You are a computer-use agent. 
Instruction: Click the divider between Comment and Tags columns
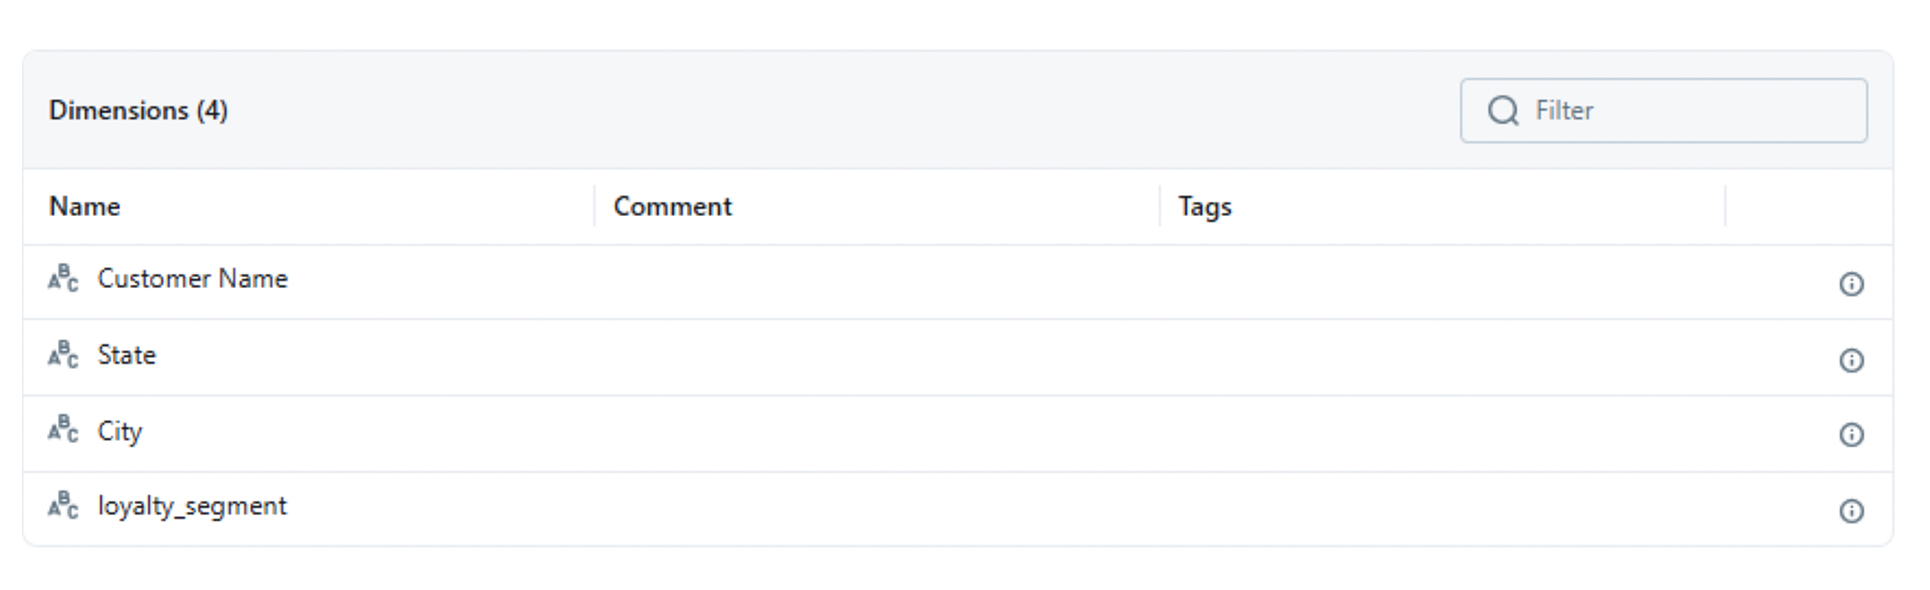(1160, 206)
